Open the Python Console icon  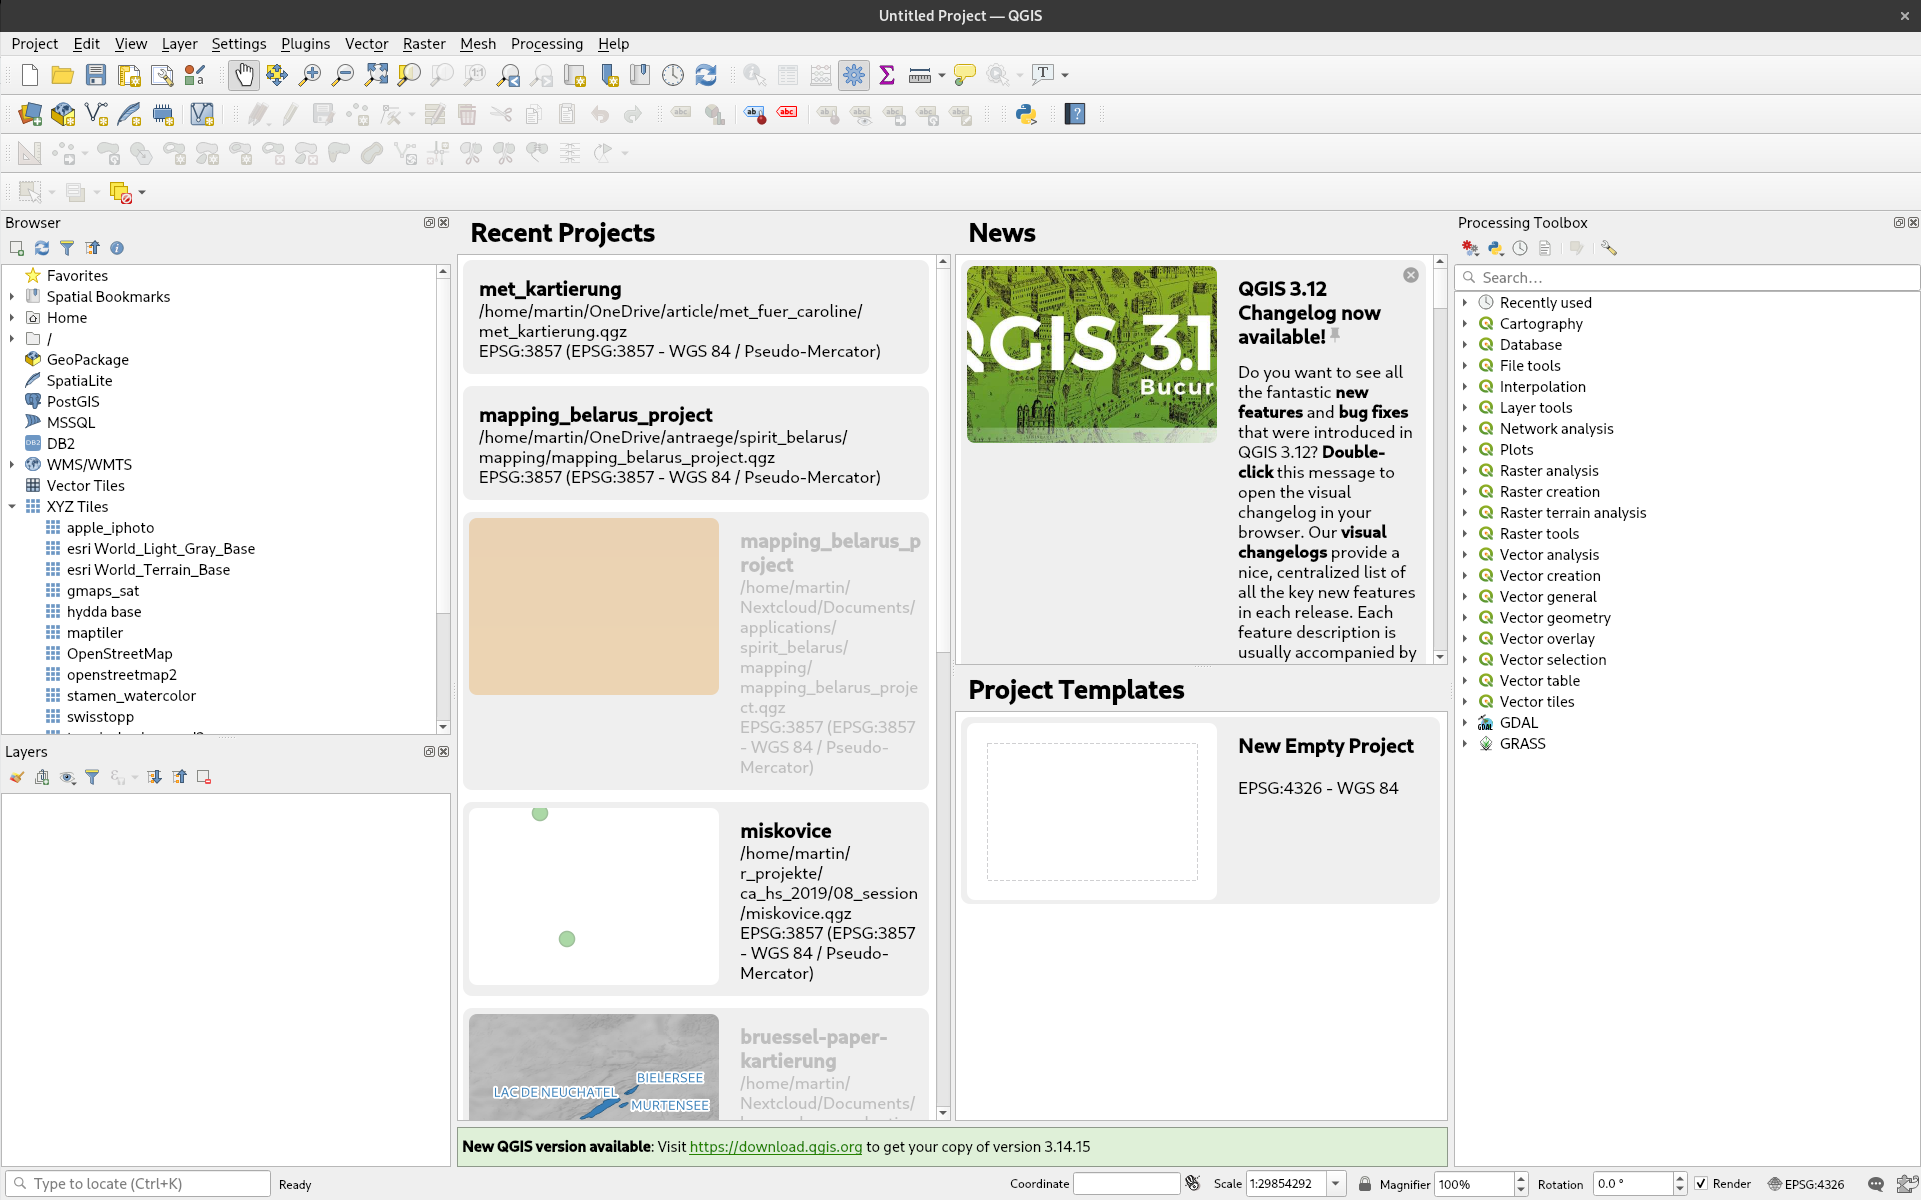1026,114
